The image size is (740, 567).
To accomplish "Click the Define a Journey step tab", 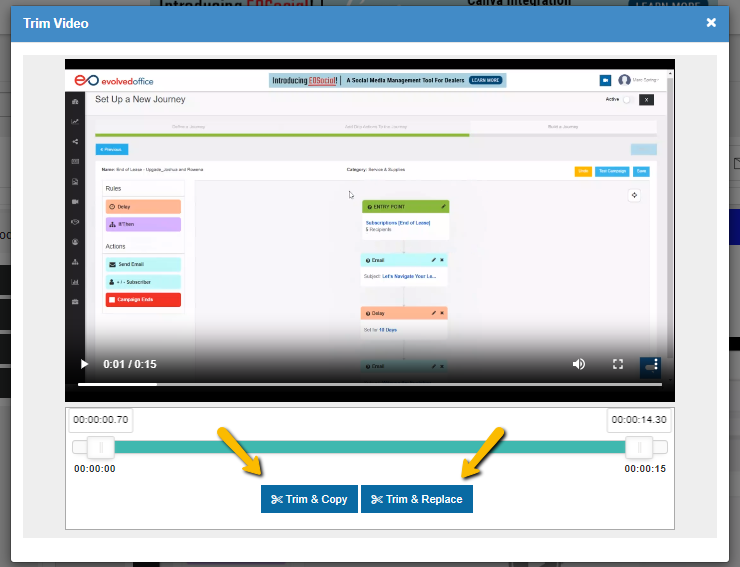I will coord(188,127).
